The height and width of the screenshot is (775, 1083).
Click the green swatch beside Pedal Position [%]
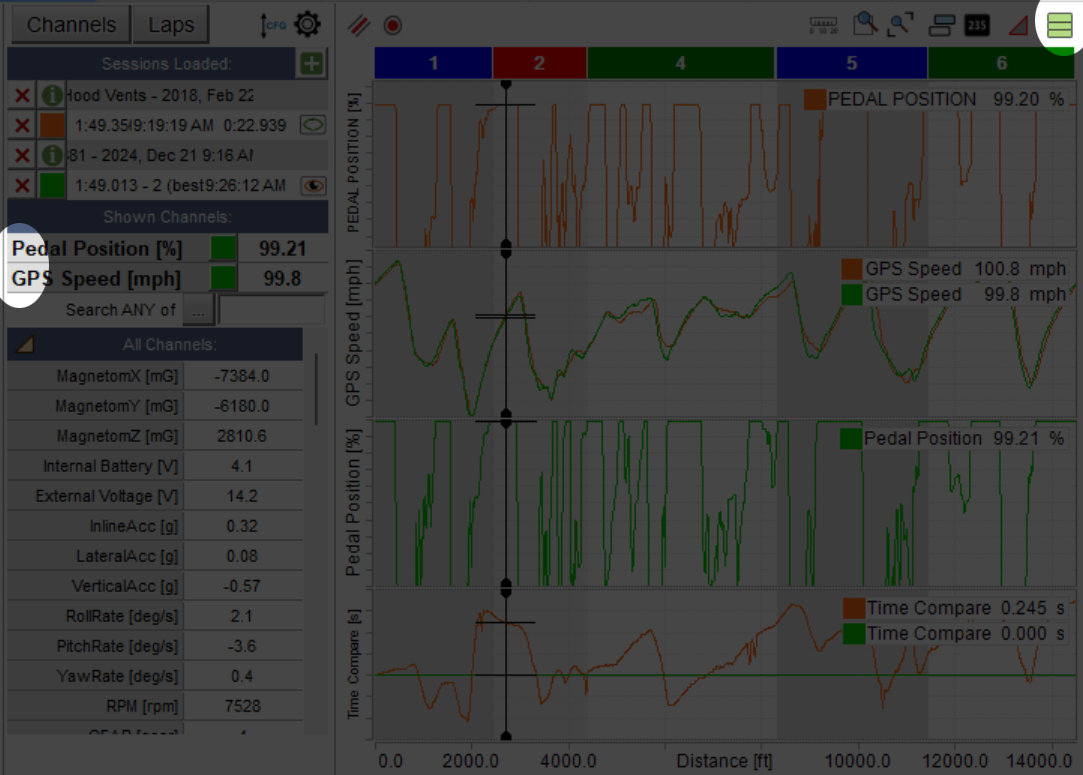pos(223,248)
